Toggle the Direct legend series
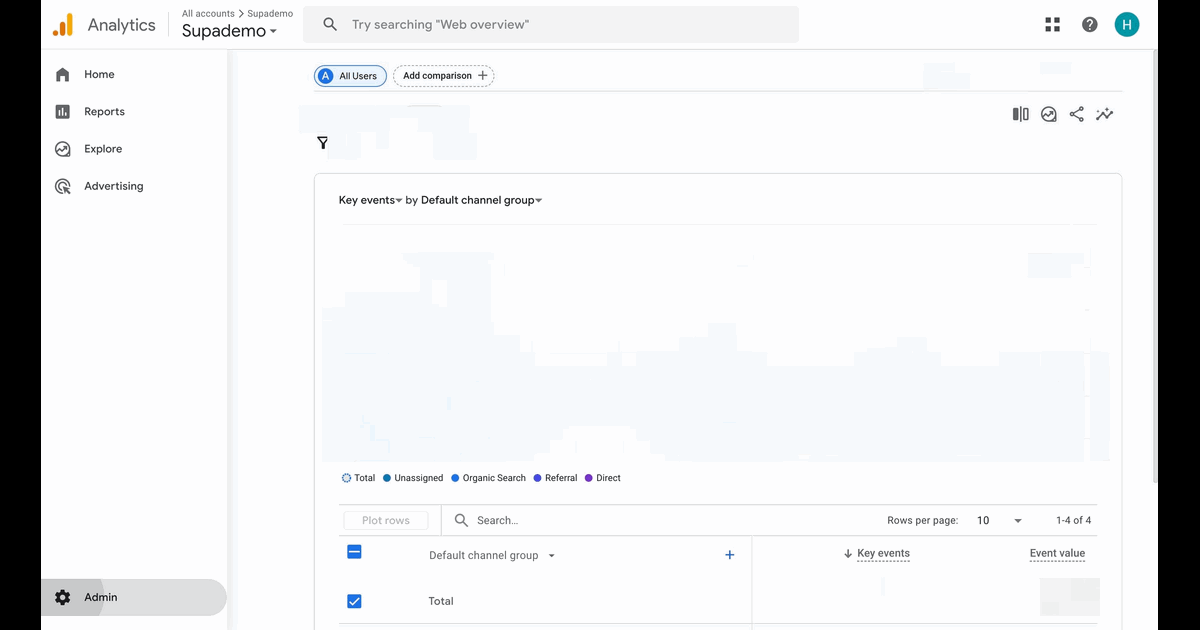The width and height of the screenshot is (1200, 630). pos(603,478)
